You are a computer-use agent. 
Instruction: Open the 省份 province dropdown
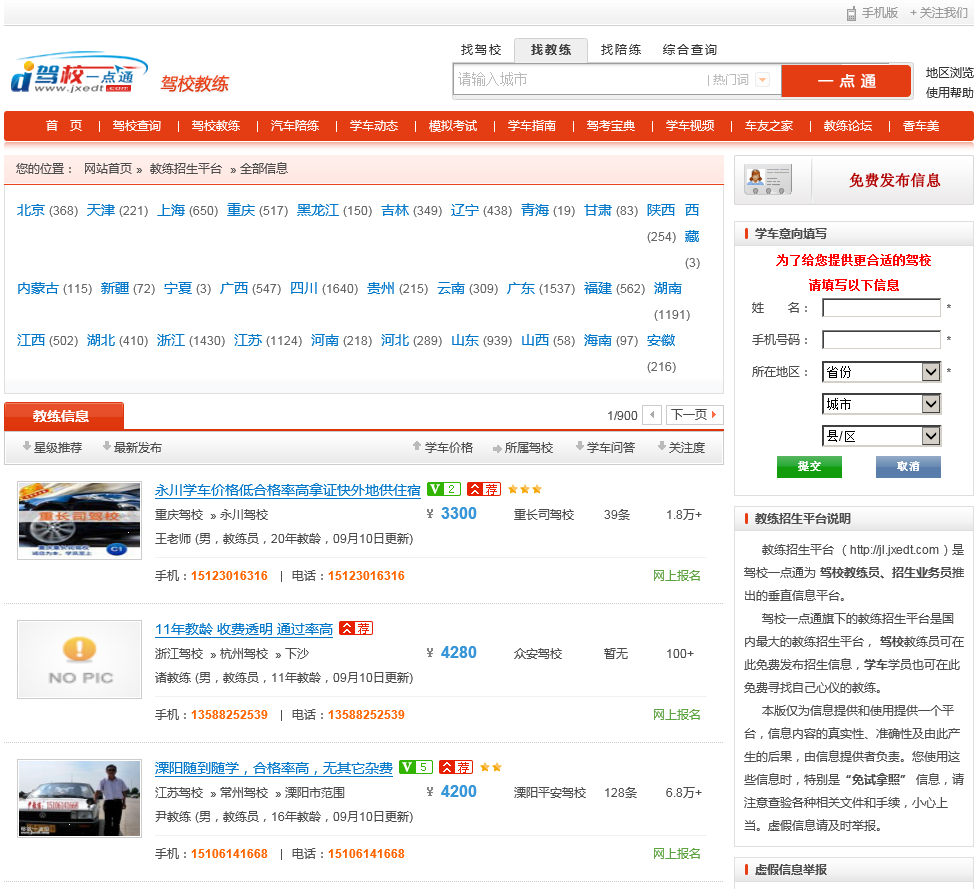point(881,372)
